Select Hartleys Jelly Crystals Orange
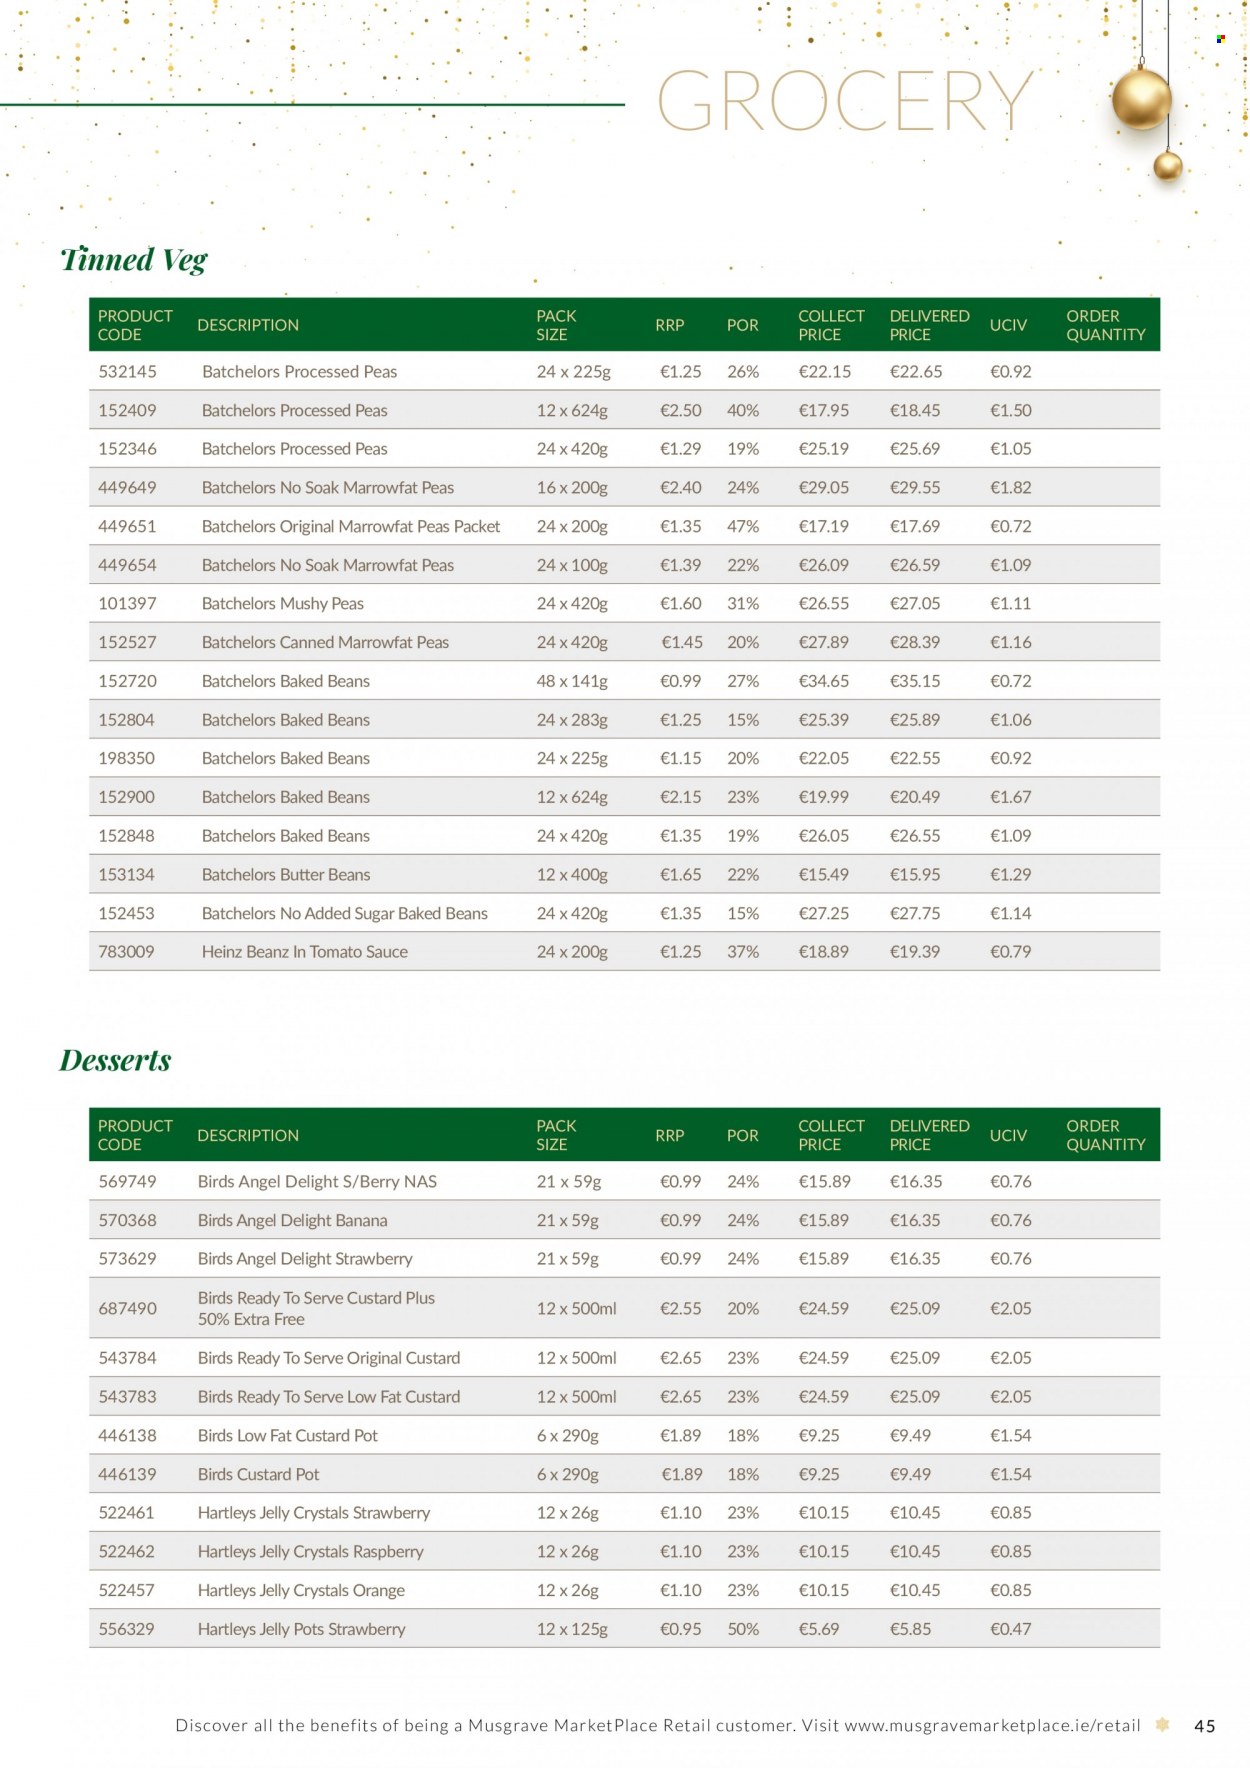1250x1768 pixels. point(301,1591)
